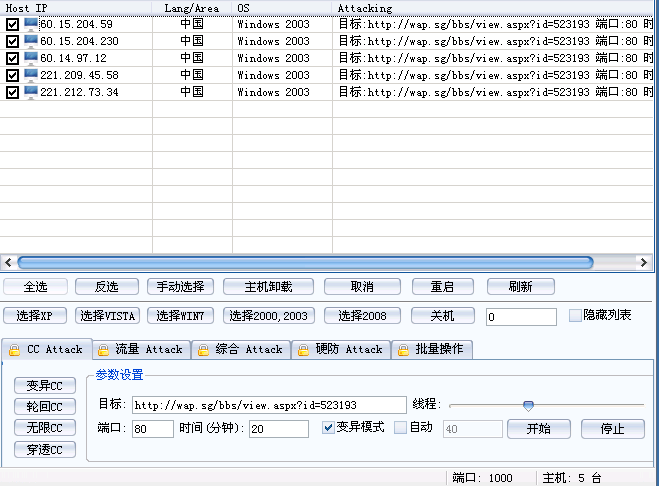Click the lock icon on the 流量 Attack tab
Screen dimensions: 659x486
click(x=103, y=350)
